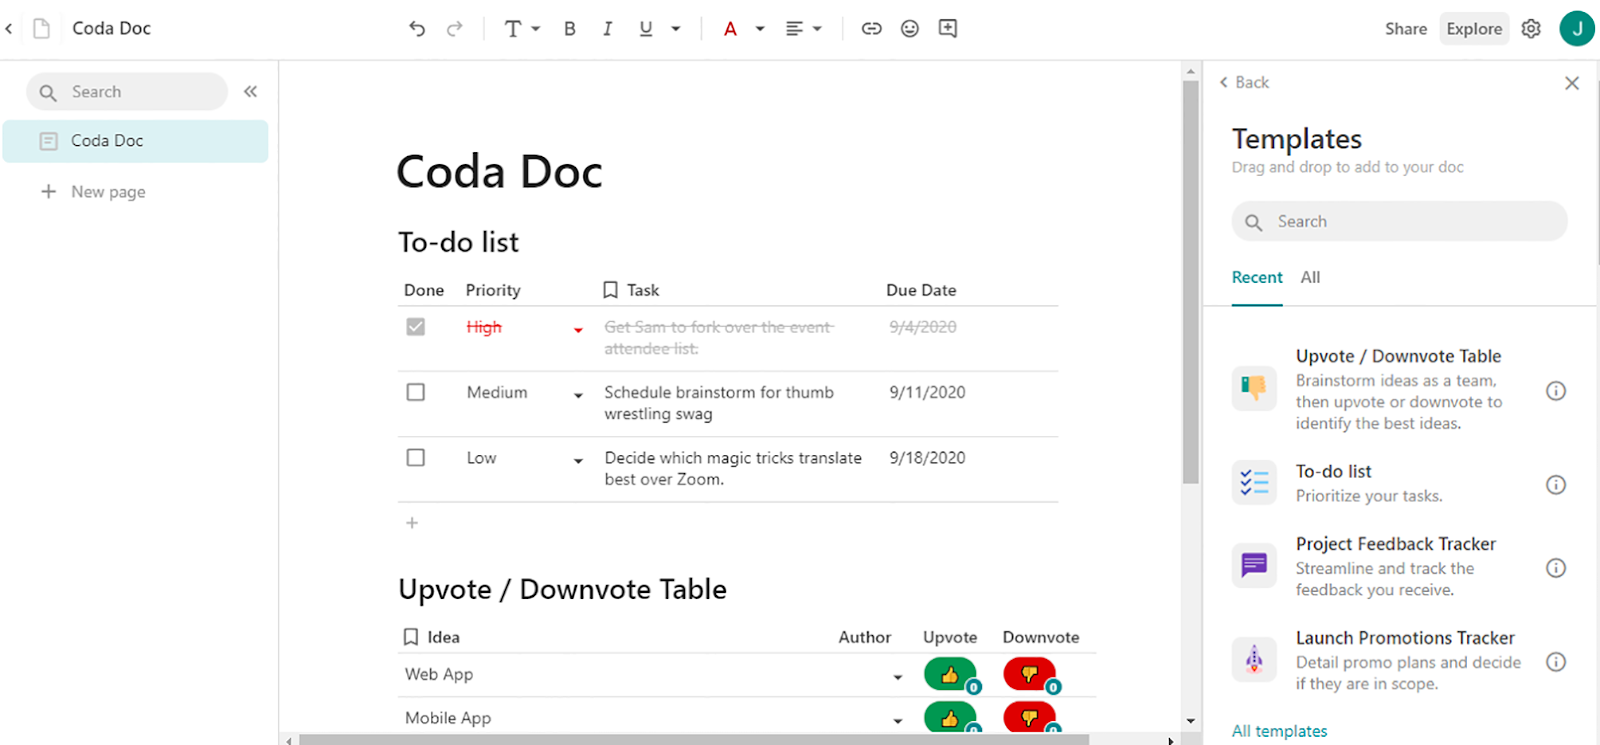Open Author dropdown for Mobile App row
This screenshot has width=1600, height=745.
tap(898, 720)
